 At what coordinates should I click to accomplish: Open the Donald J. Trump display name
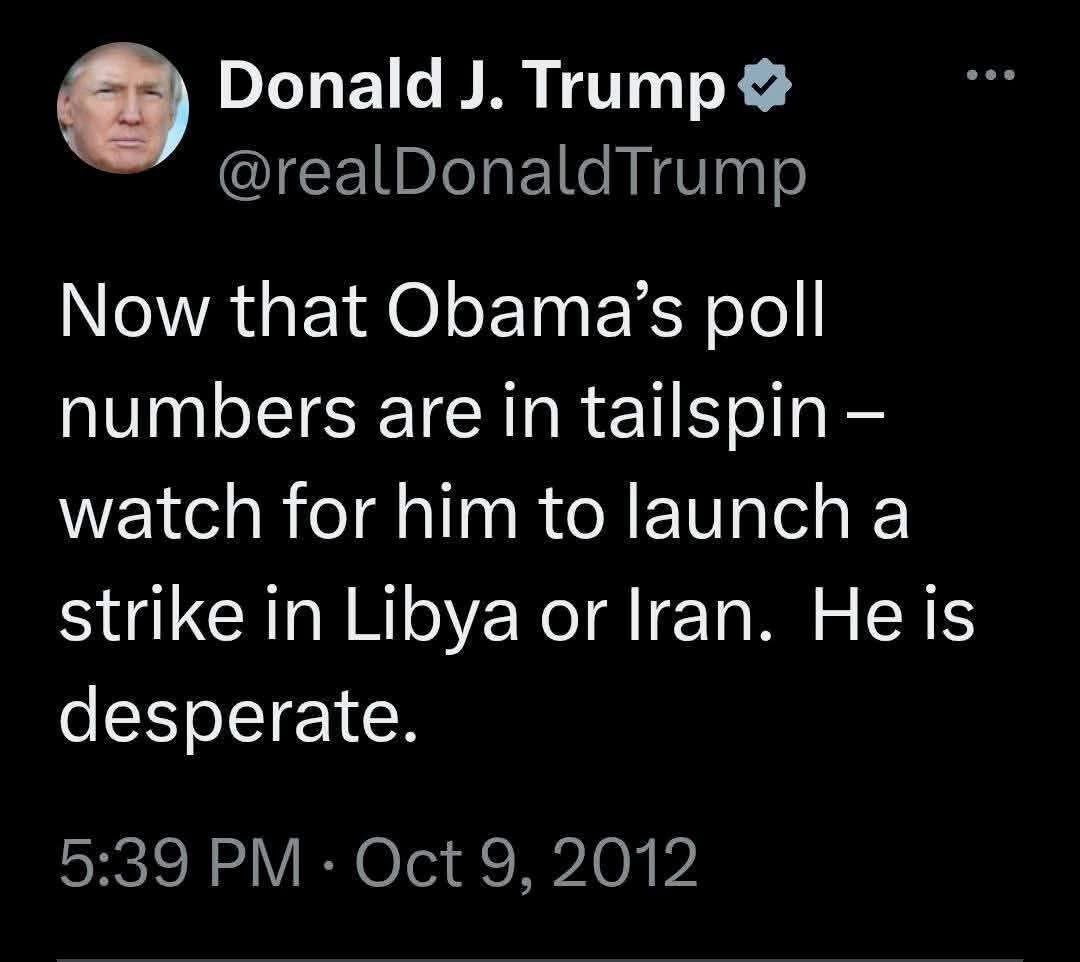point(472,90)
